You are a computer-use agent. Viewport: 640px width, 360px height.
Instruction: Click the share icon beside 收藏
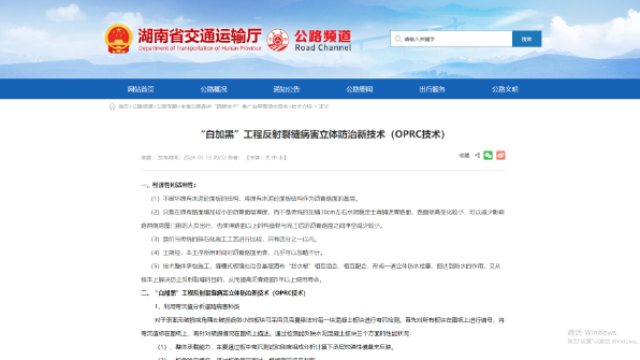pos(477,156)
